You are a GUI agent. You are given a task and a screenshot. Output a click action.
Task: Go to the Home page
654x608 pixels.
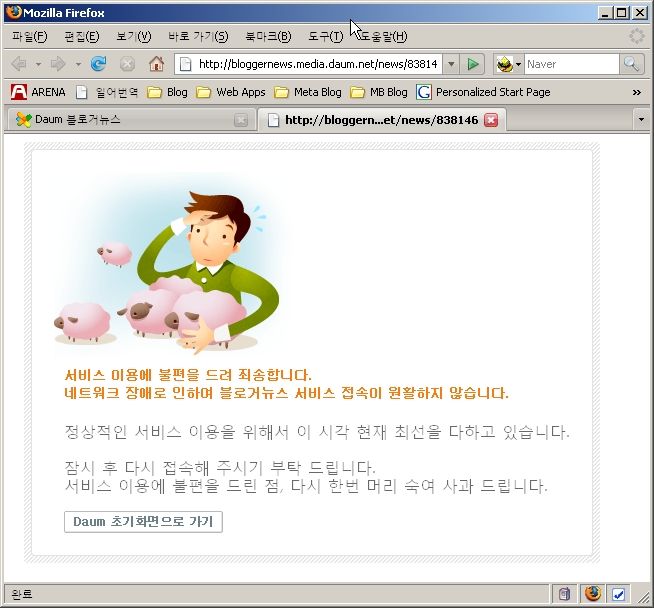tap(156, 64)
